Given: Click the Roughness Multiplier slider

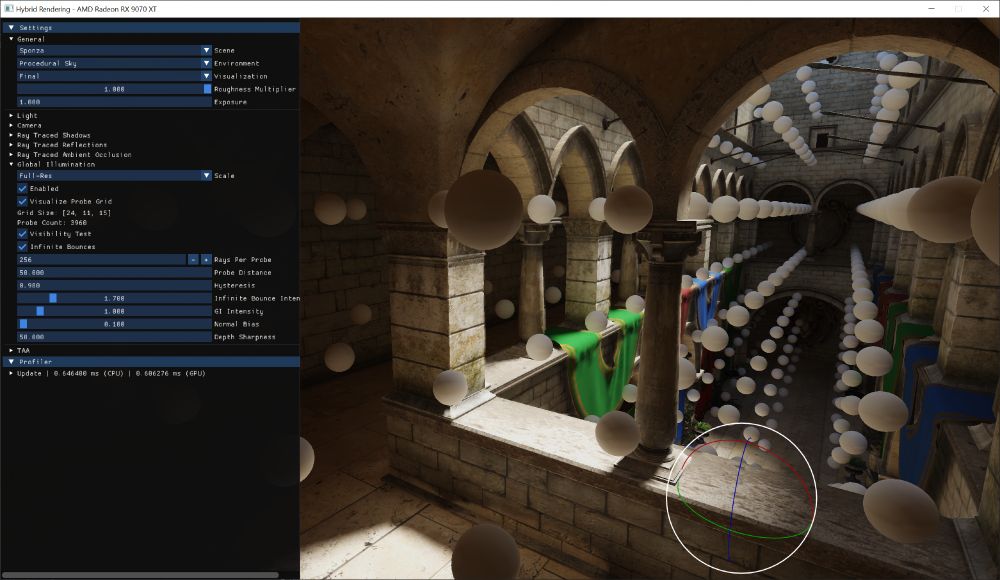Looking at the screenshot, I should (114, 89).
